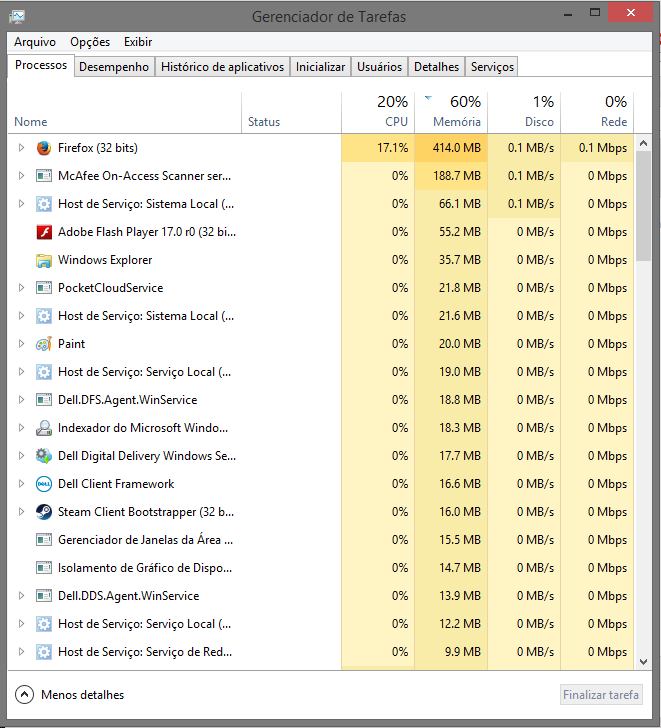Open the Exibir menu

click(x=138, y=42)
